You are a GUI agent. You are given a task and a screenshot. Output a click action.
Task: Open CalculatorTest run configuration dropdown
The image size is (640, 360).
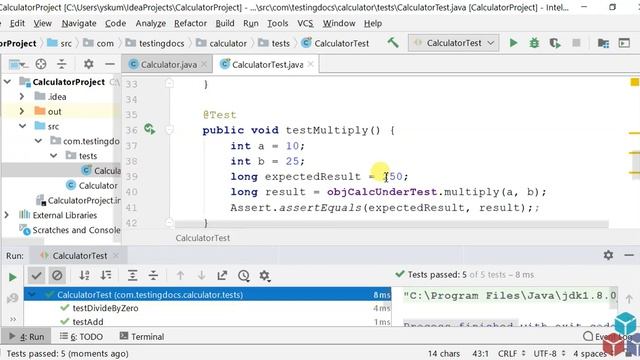(453, 43)
